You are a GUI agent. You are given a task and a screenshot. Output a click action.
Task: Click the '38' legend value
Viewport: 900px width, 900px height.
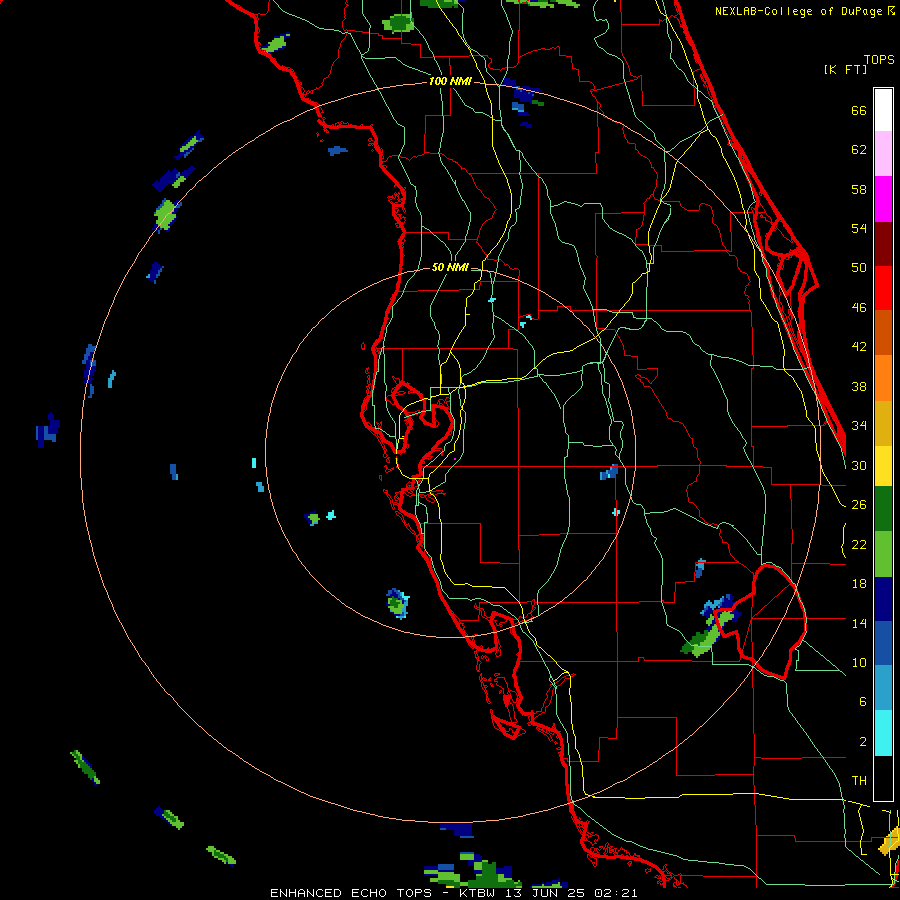click(859, 386)
